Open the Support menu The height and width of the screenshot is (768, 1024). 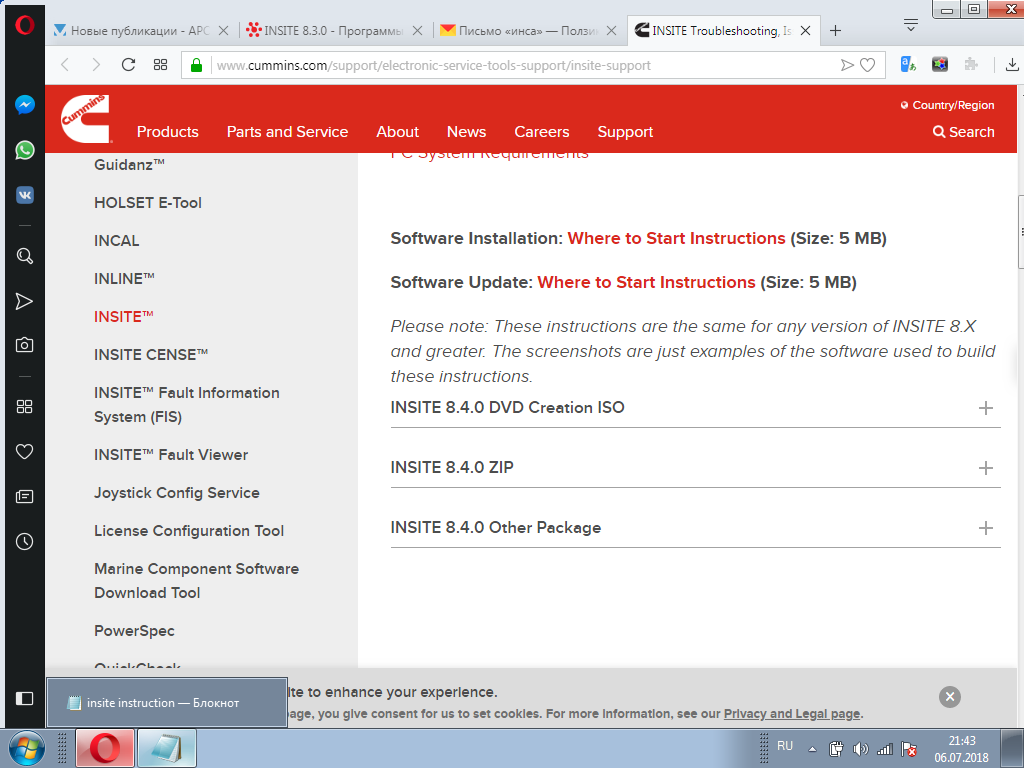[625, 132]
